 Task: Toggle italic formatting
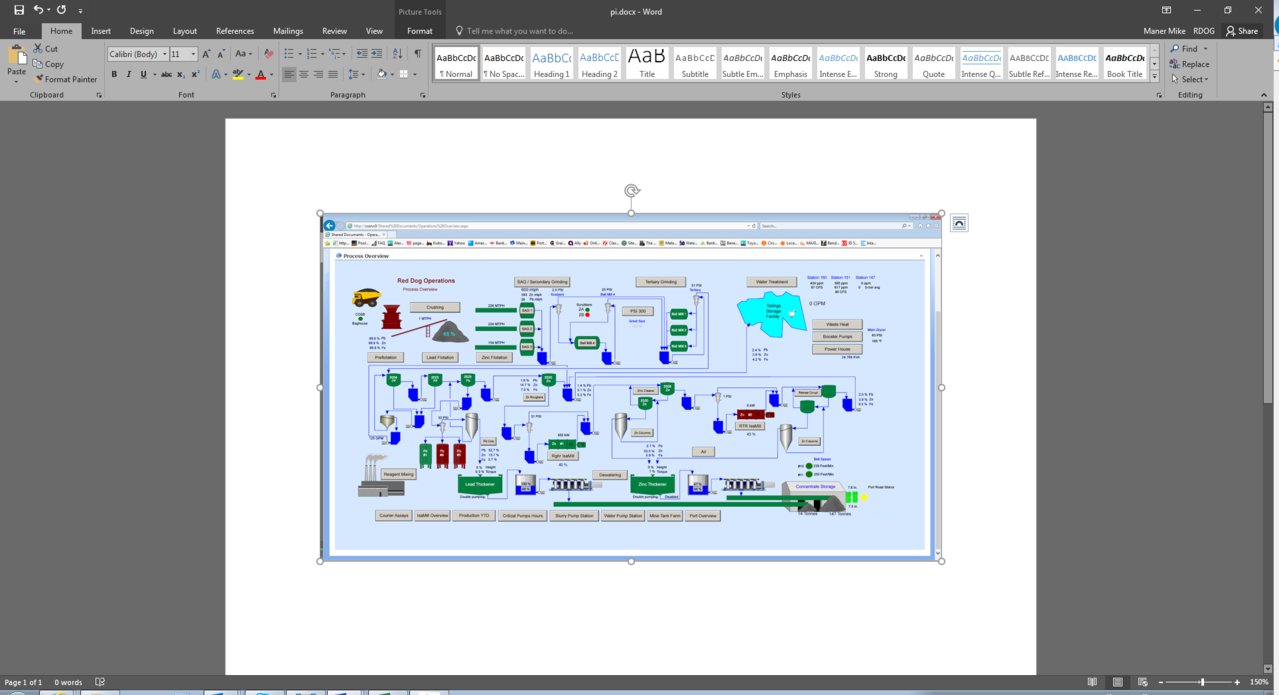click(128, 74)
